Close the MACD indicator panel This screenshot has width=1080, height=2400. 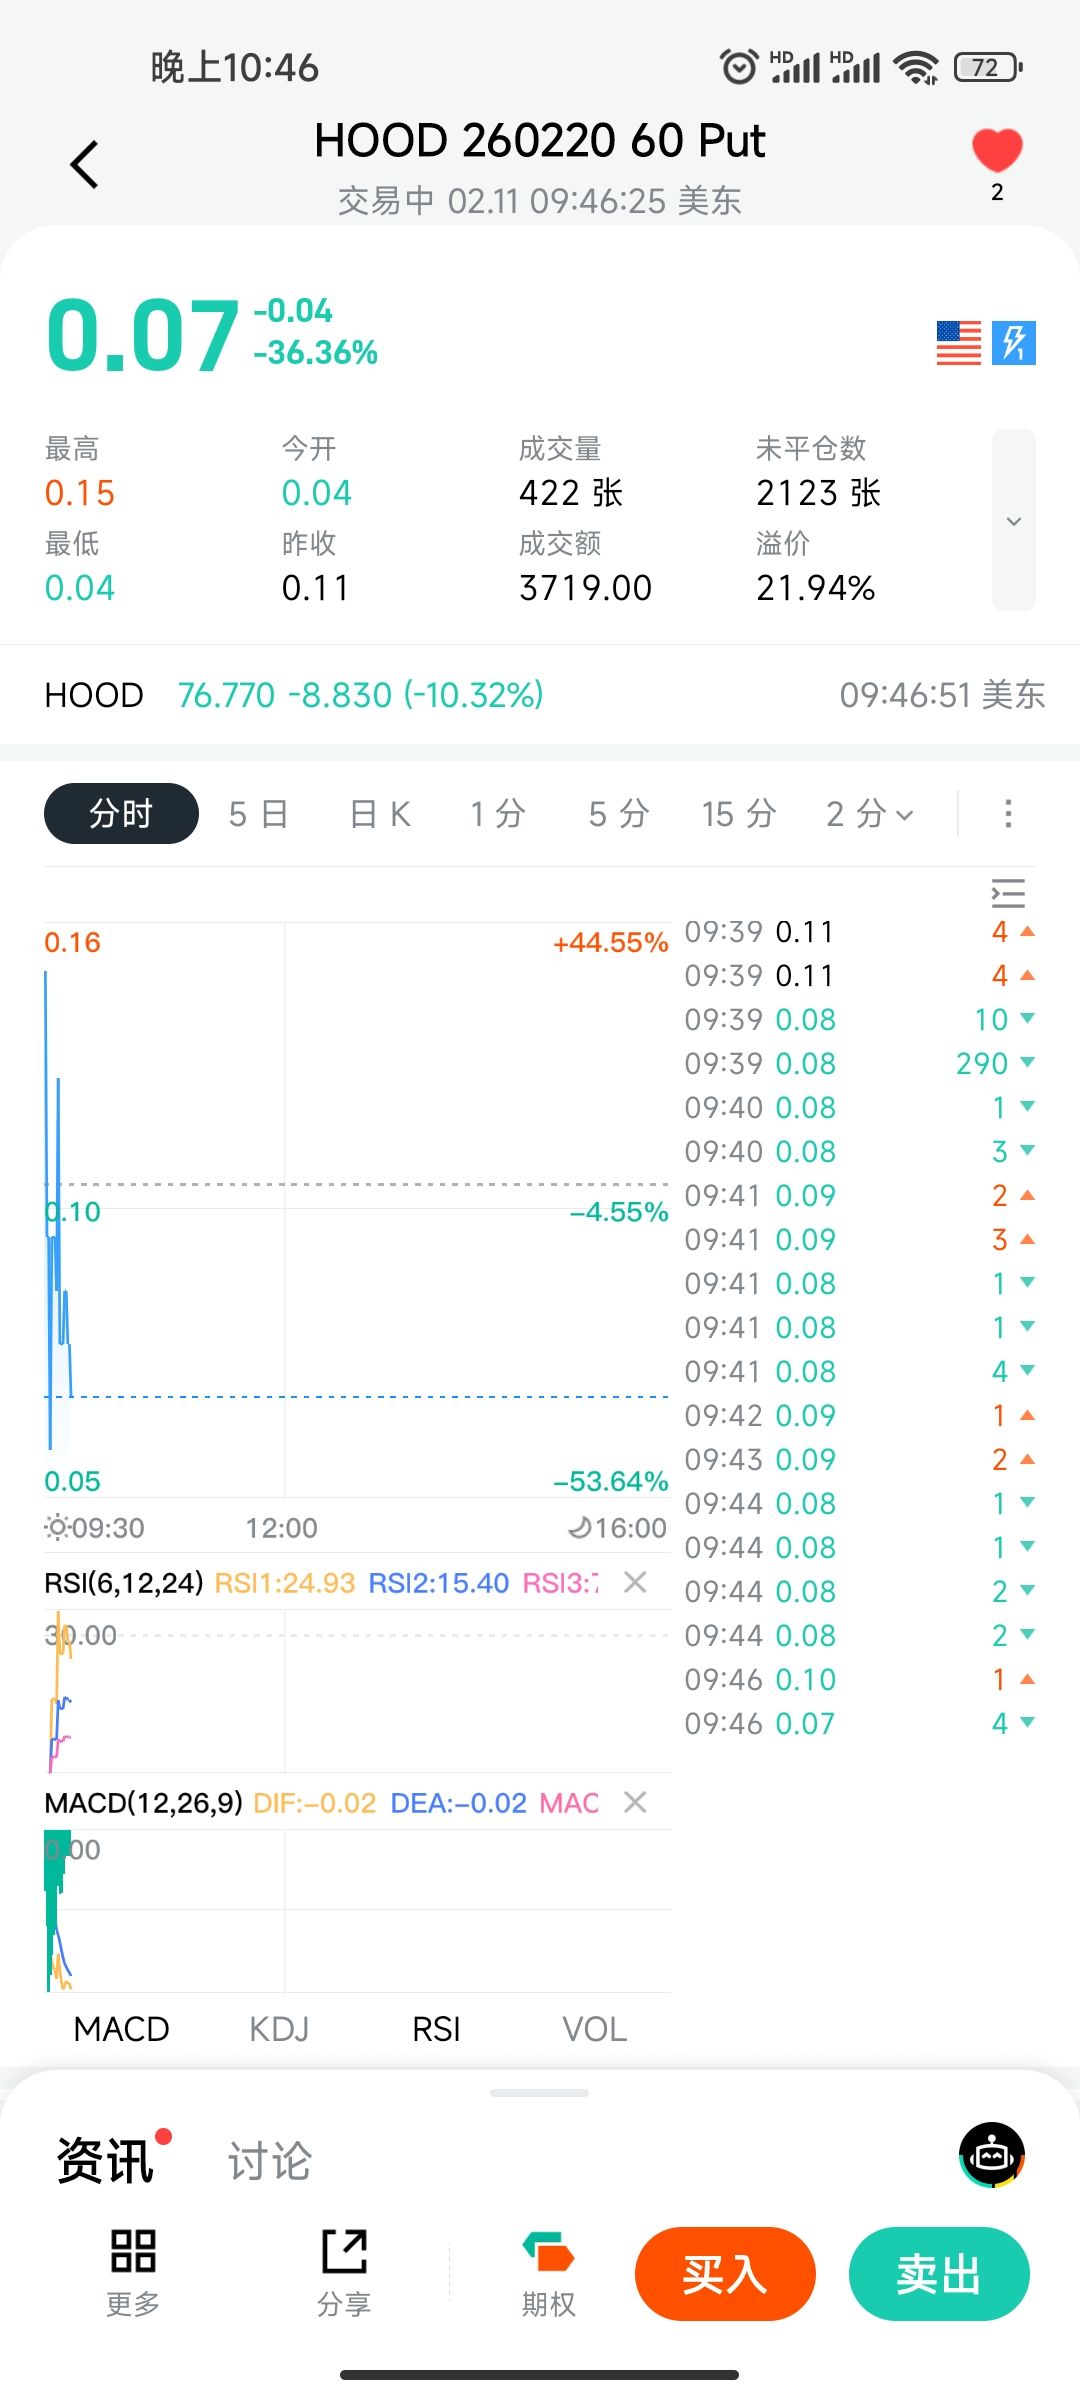pyautogui.click(x=635, y=1802)
